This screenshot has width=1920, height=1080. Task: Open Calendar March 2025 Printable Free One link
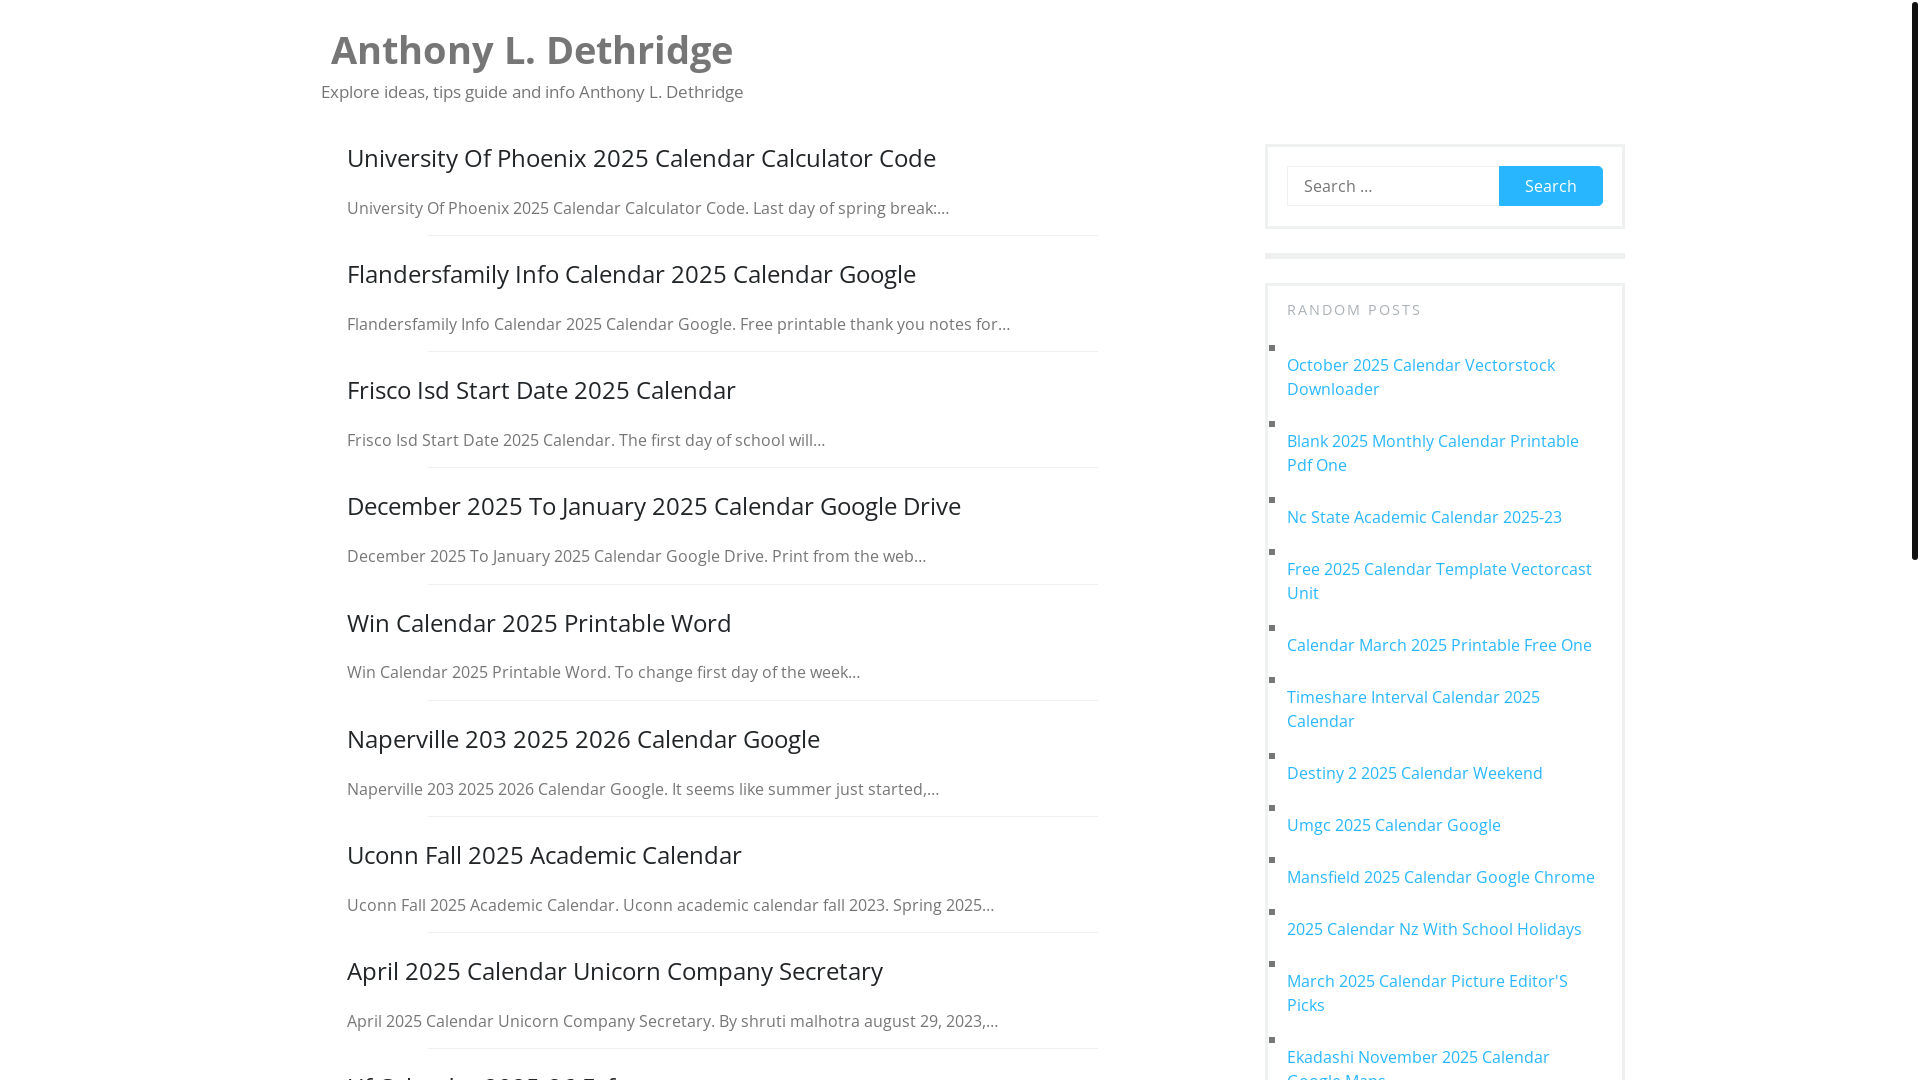click(1438, 645)
